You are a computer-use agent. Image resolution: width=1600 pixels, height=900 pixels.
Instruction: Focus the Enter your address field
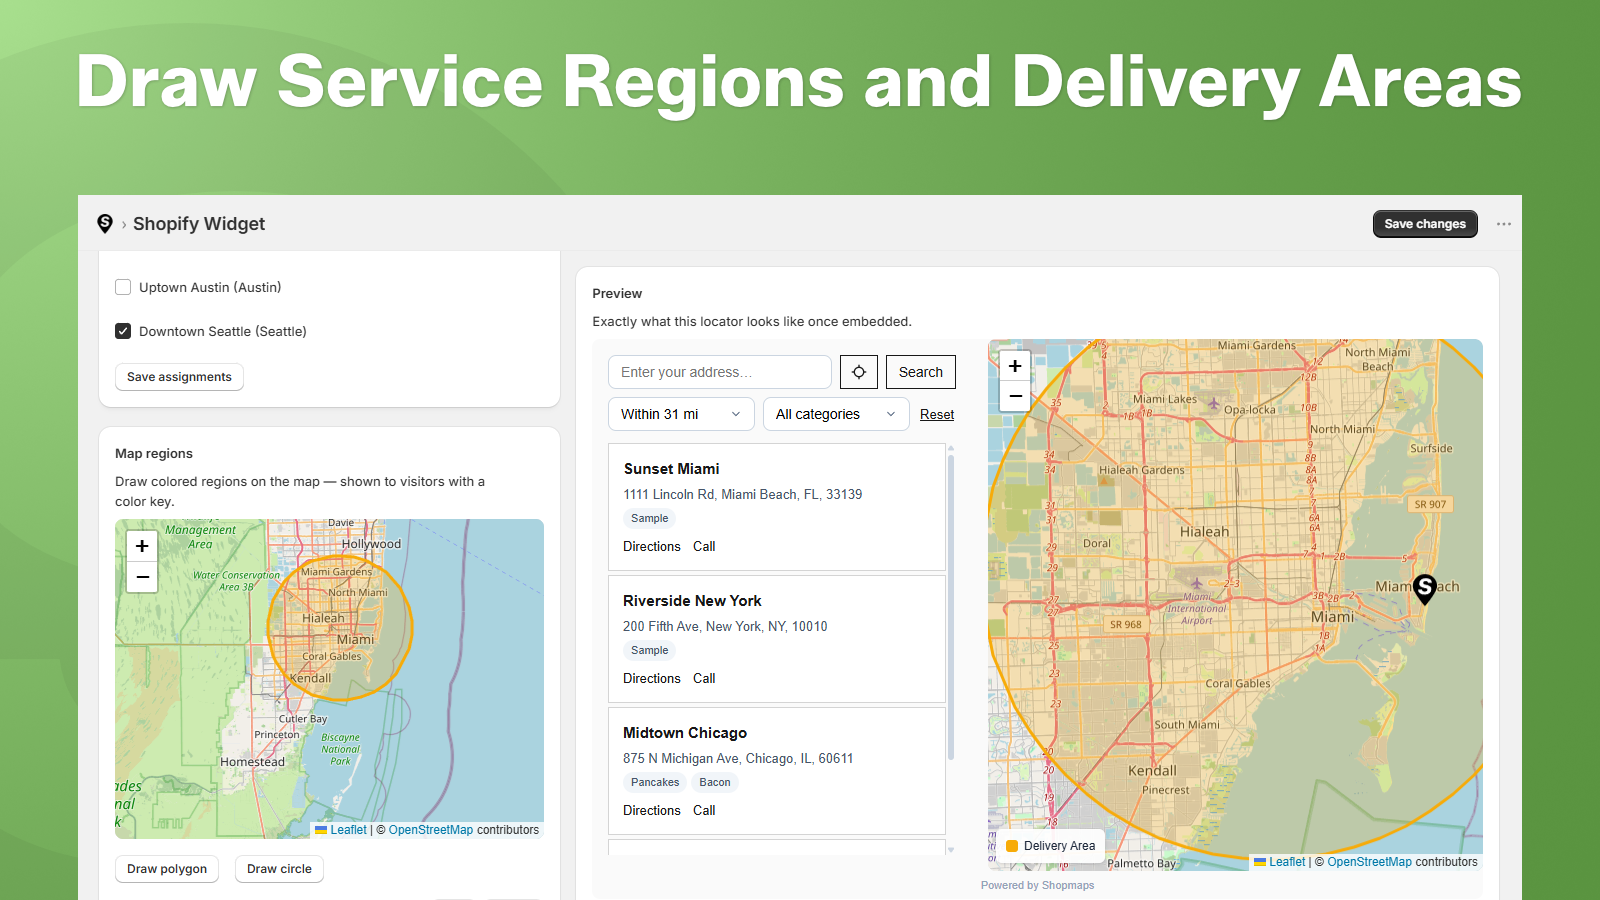pyautogui.click(x=720, y=372)
